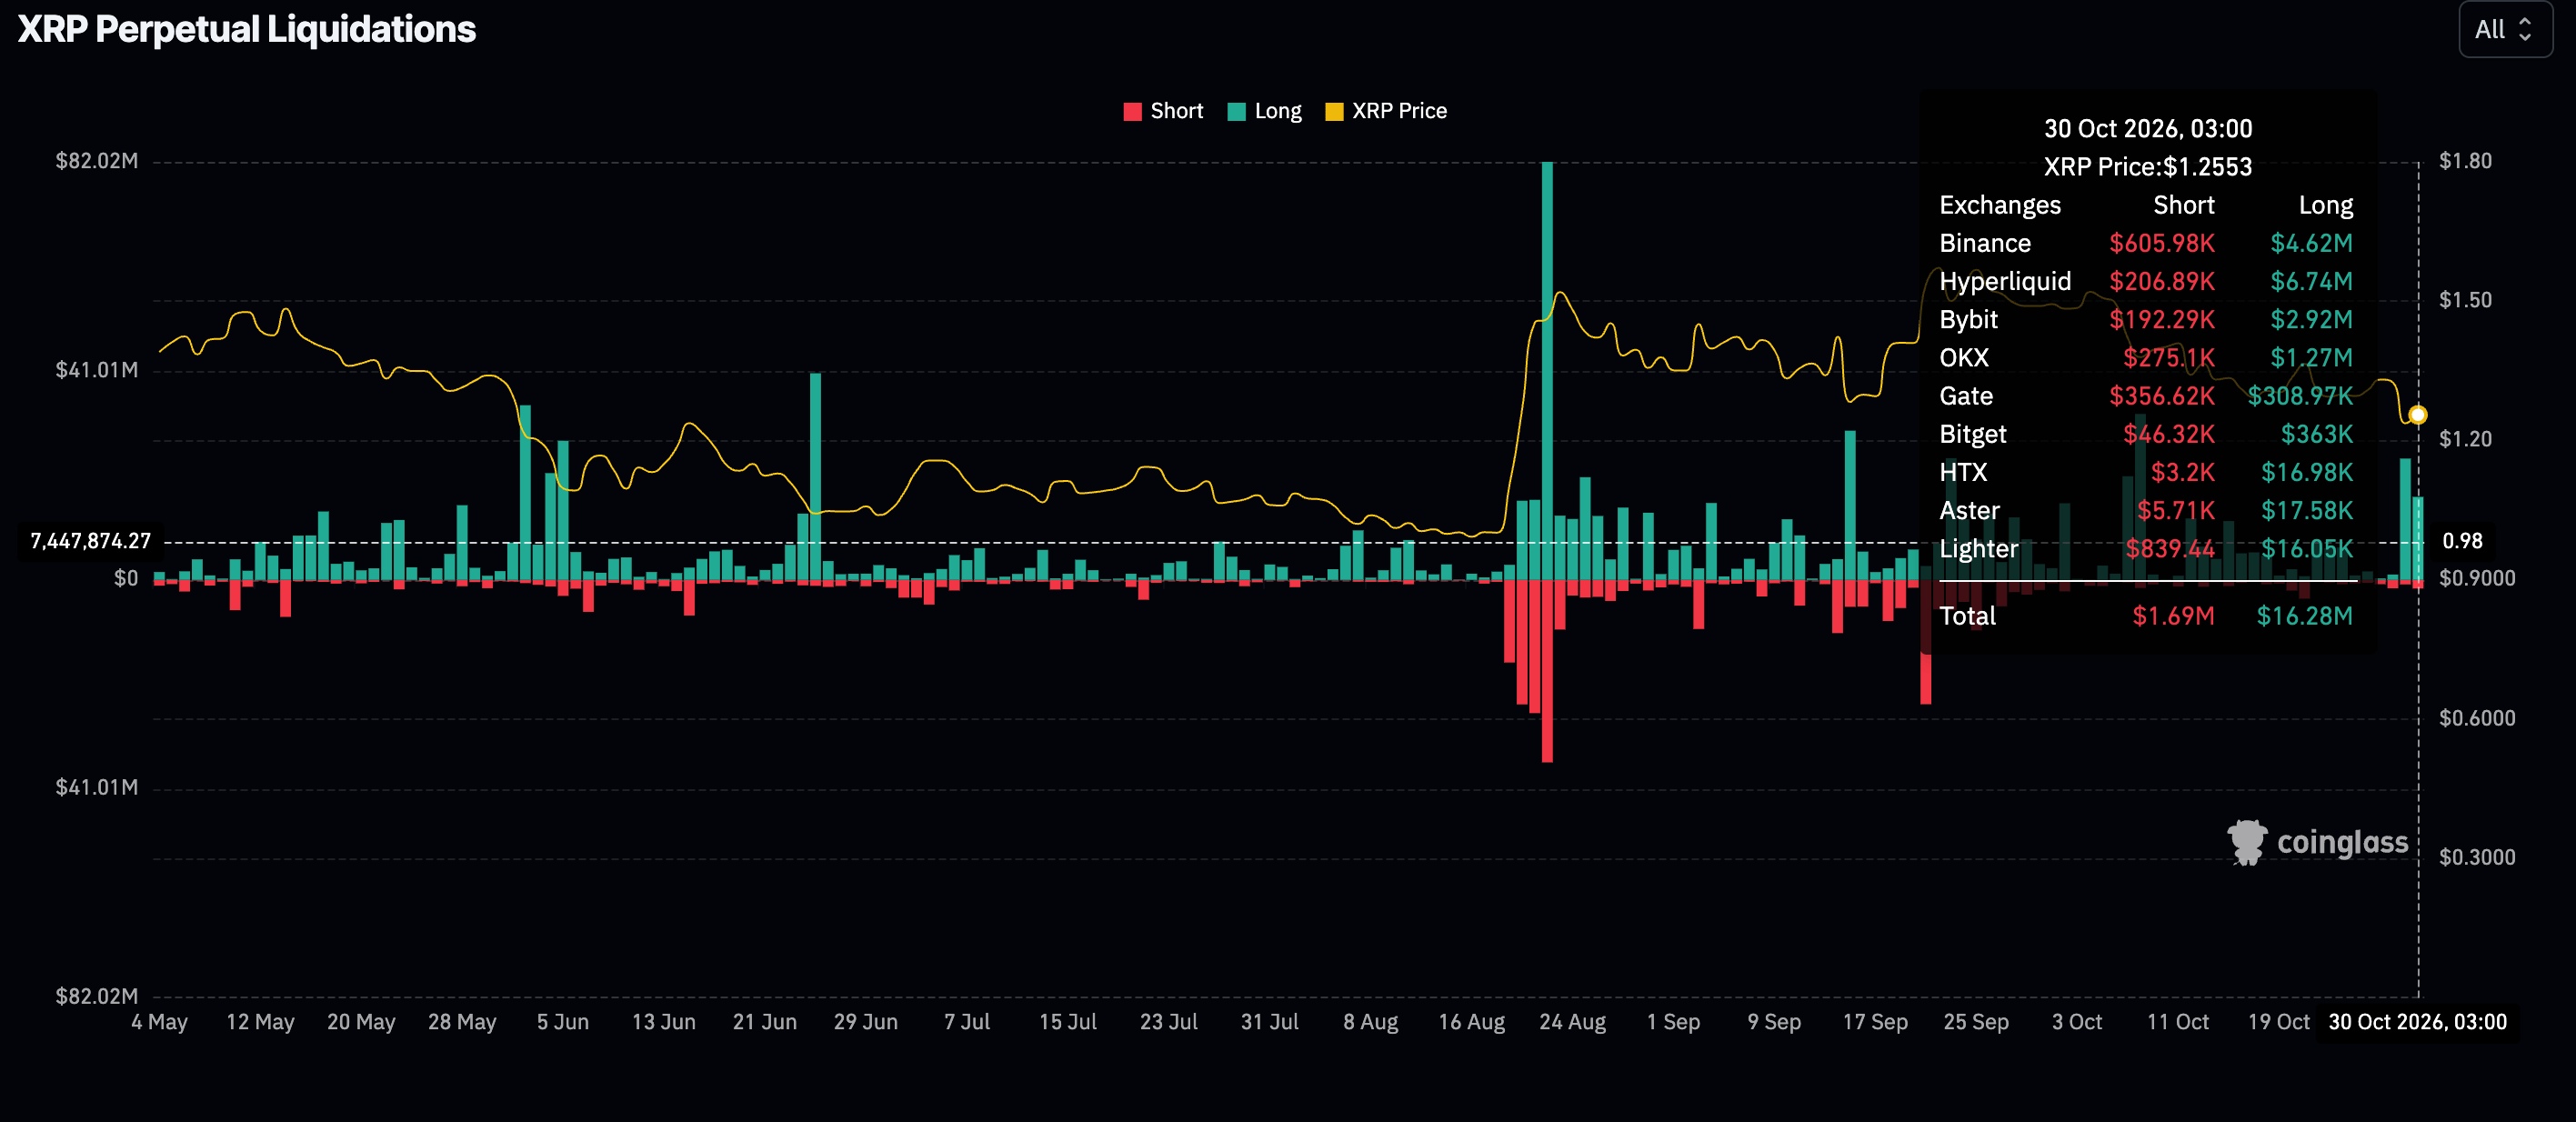This screenshot has width=2576, height=1122.
Task: Click the 4 May x-axis label
Action: click(x=159, y=1022)
